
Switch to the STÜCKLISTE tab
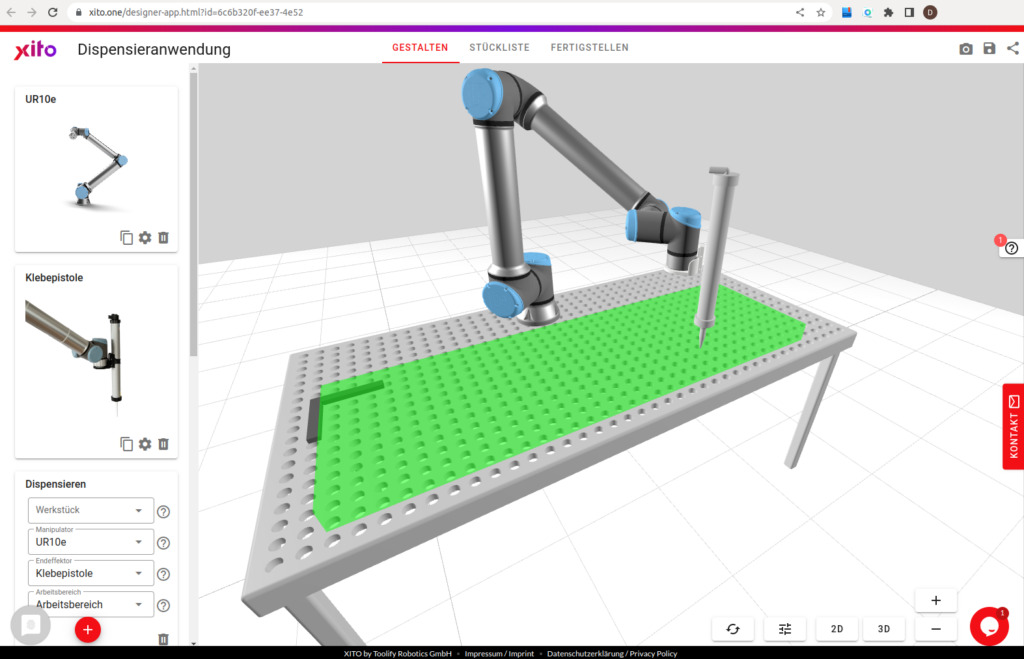tap(499, 47)
